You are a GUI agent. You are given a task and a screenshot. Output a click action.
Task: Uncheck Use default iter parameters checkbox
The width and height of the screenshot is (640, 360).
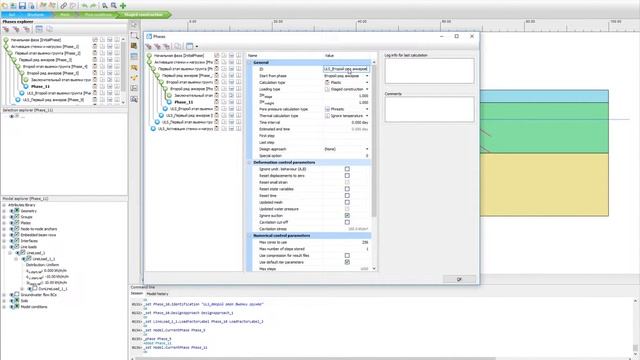coord(347,262)
